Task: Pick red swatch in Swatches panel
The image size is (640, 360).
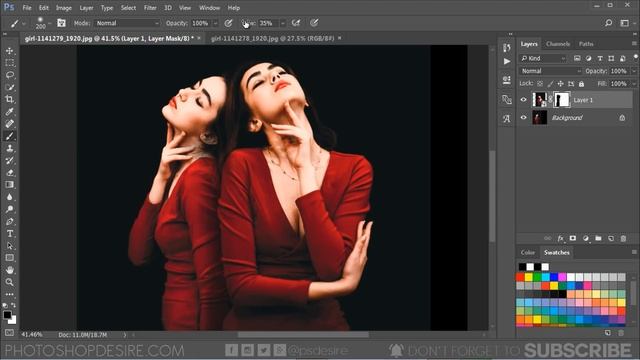Action: point(520,278)
